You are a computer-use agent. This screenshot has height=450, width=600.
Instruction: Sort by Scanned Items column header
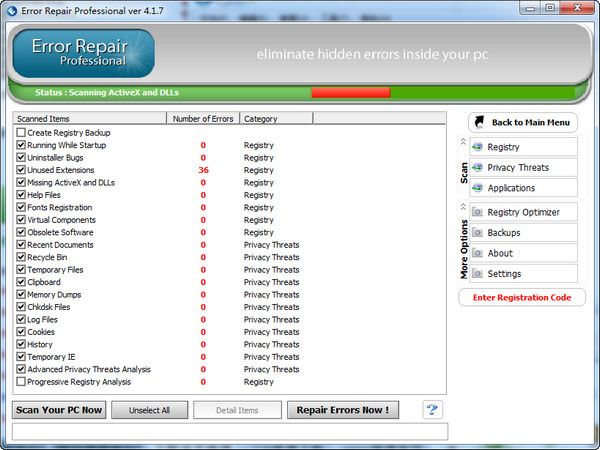point(90,119)
